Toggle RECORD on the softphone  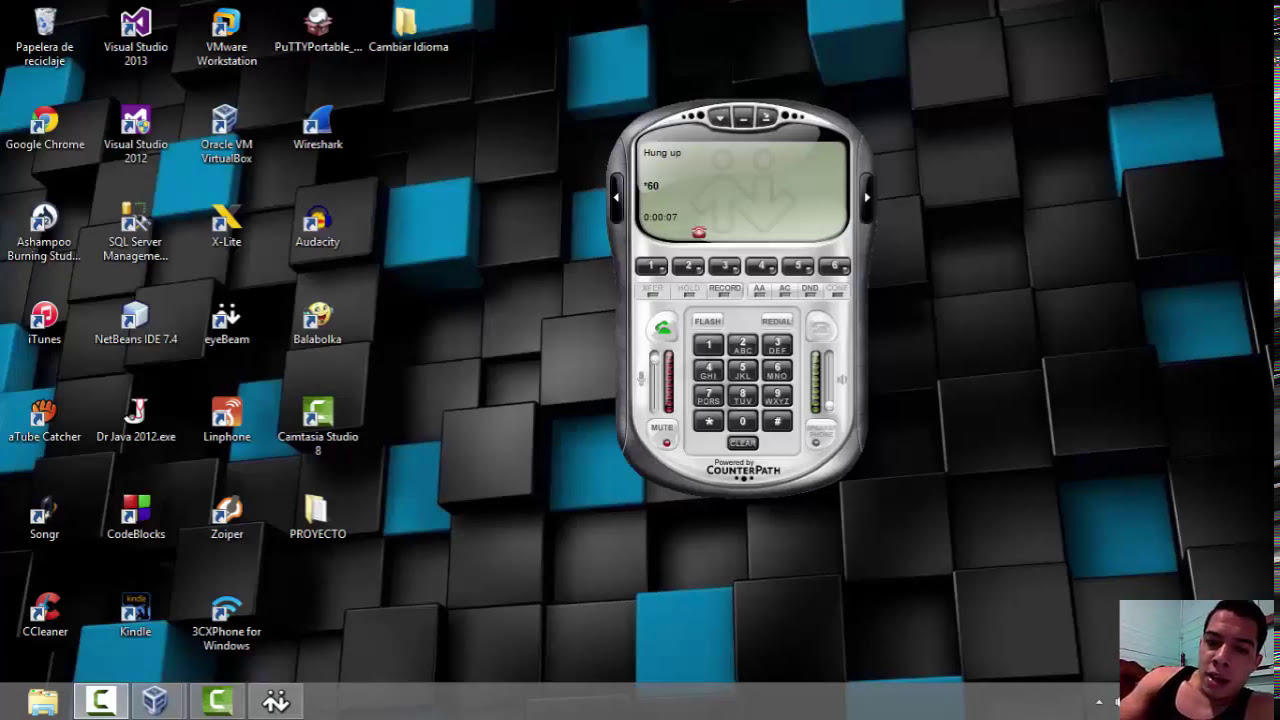click(725, 290)
